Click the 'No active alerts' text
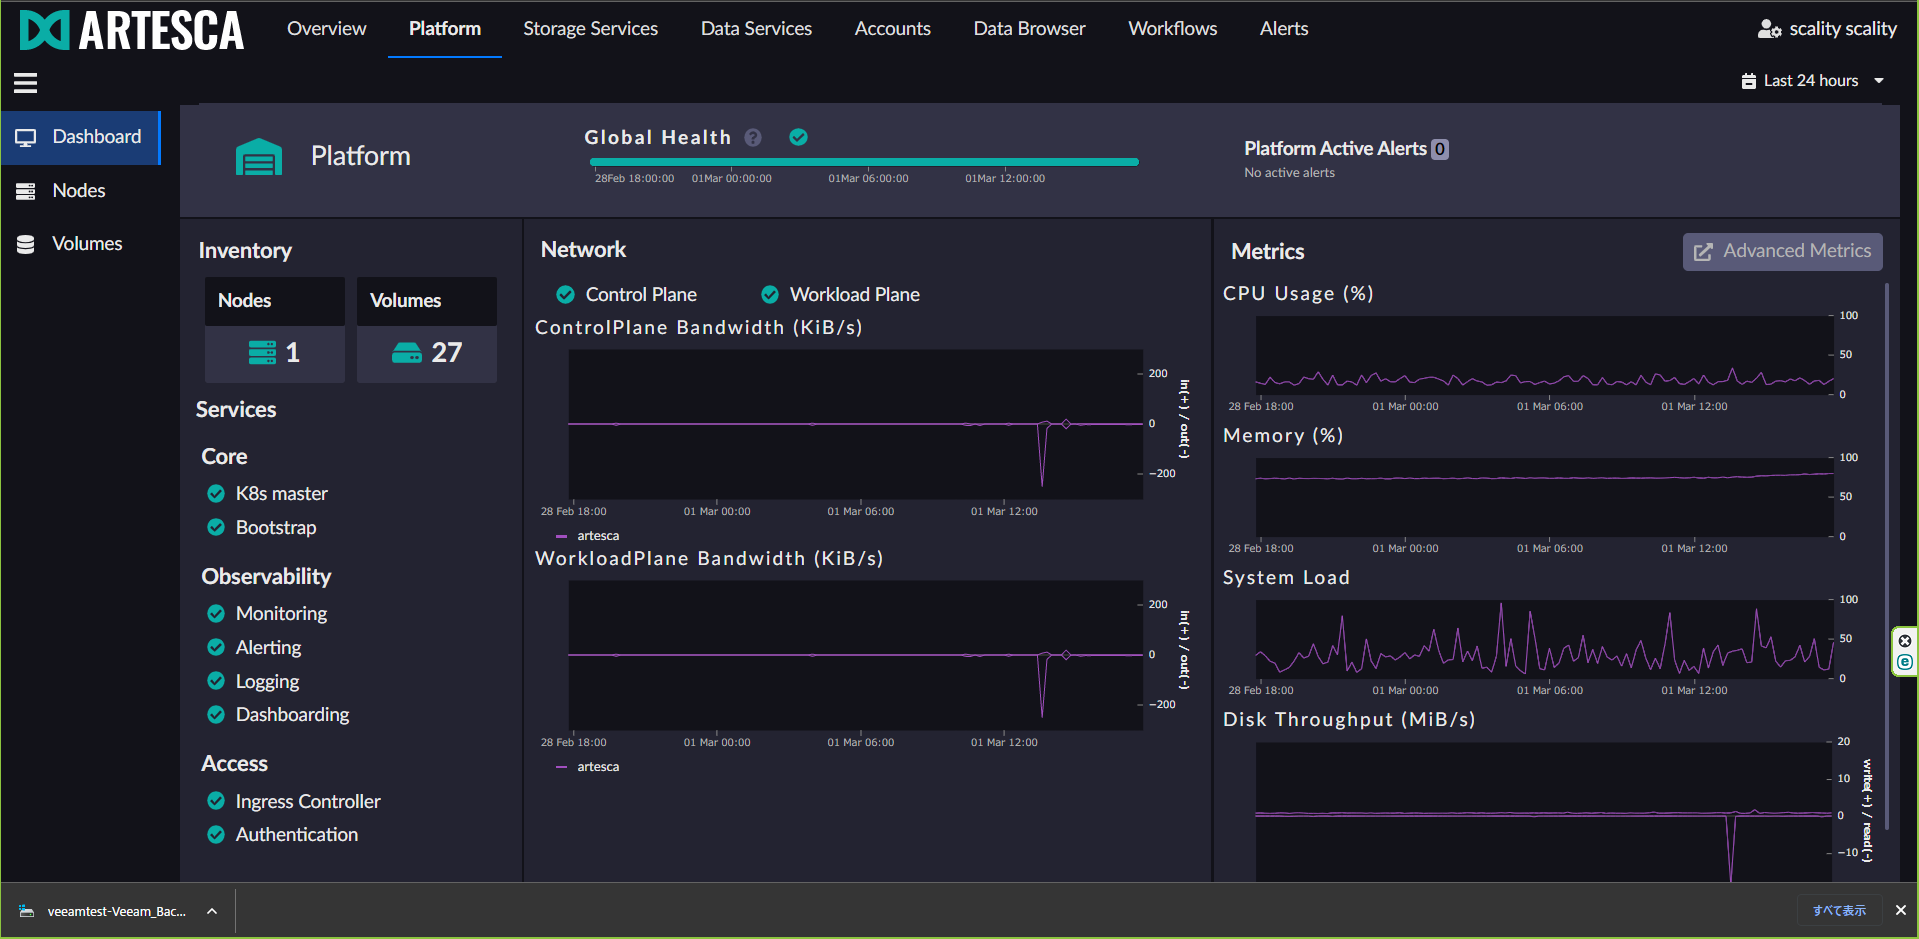The height and width of the screenshot is (939, 1919). tap(1289, 173)
